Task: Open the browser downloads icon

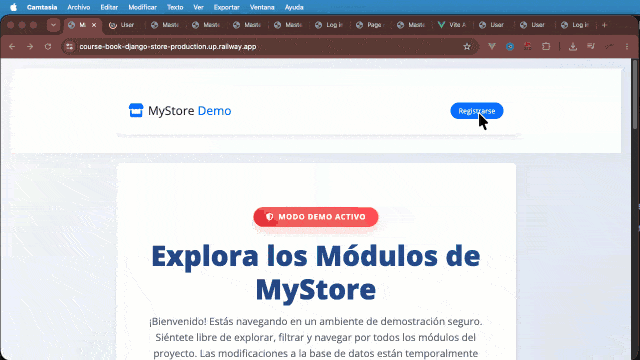Action: point(573,47)
